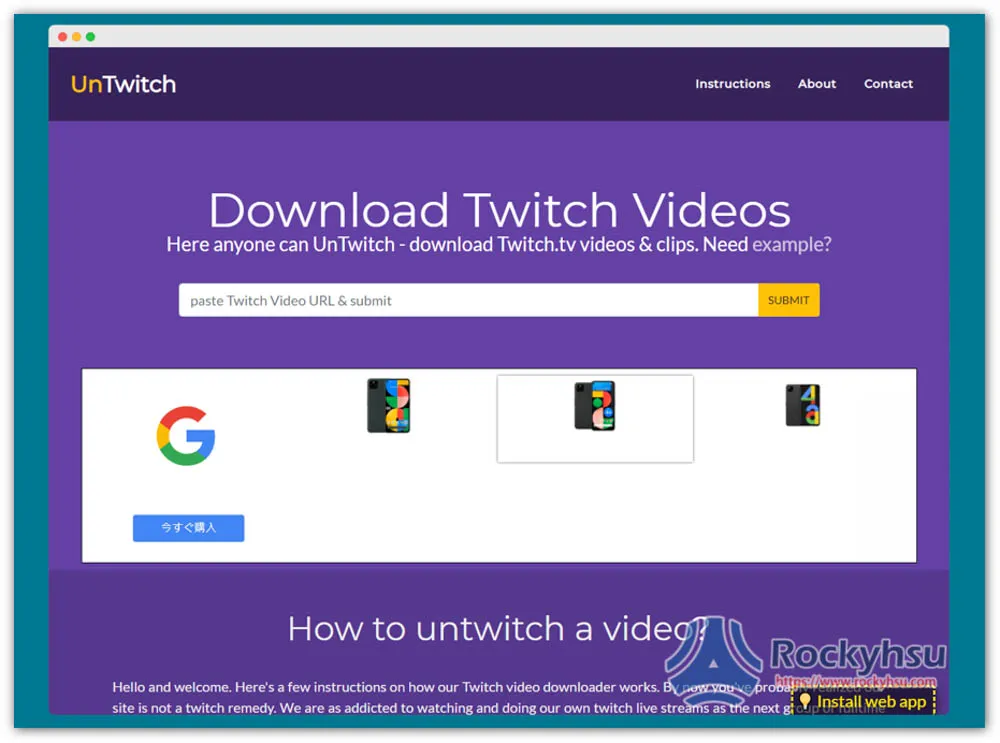This screenshot has width=1000, height=743.
Task: Open the About page link
Action: tap(816, 84)
